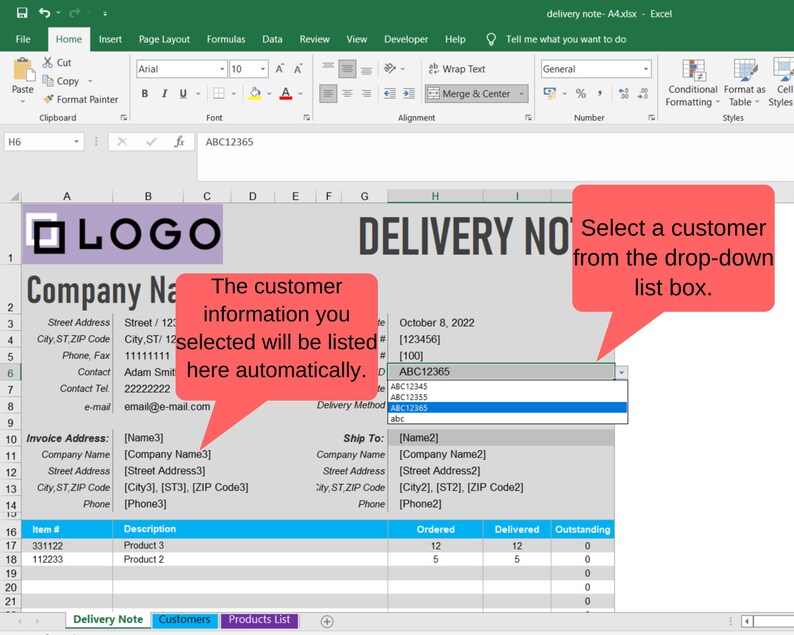The width and height of the screenshot is (794, 635).
Task: Toggle Wrap Text
Action: point(457,69)
